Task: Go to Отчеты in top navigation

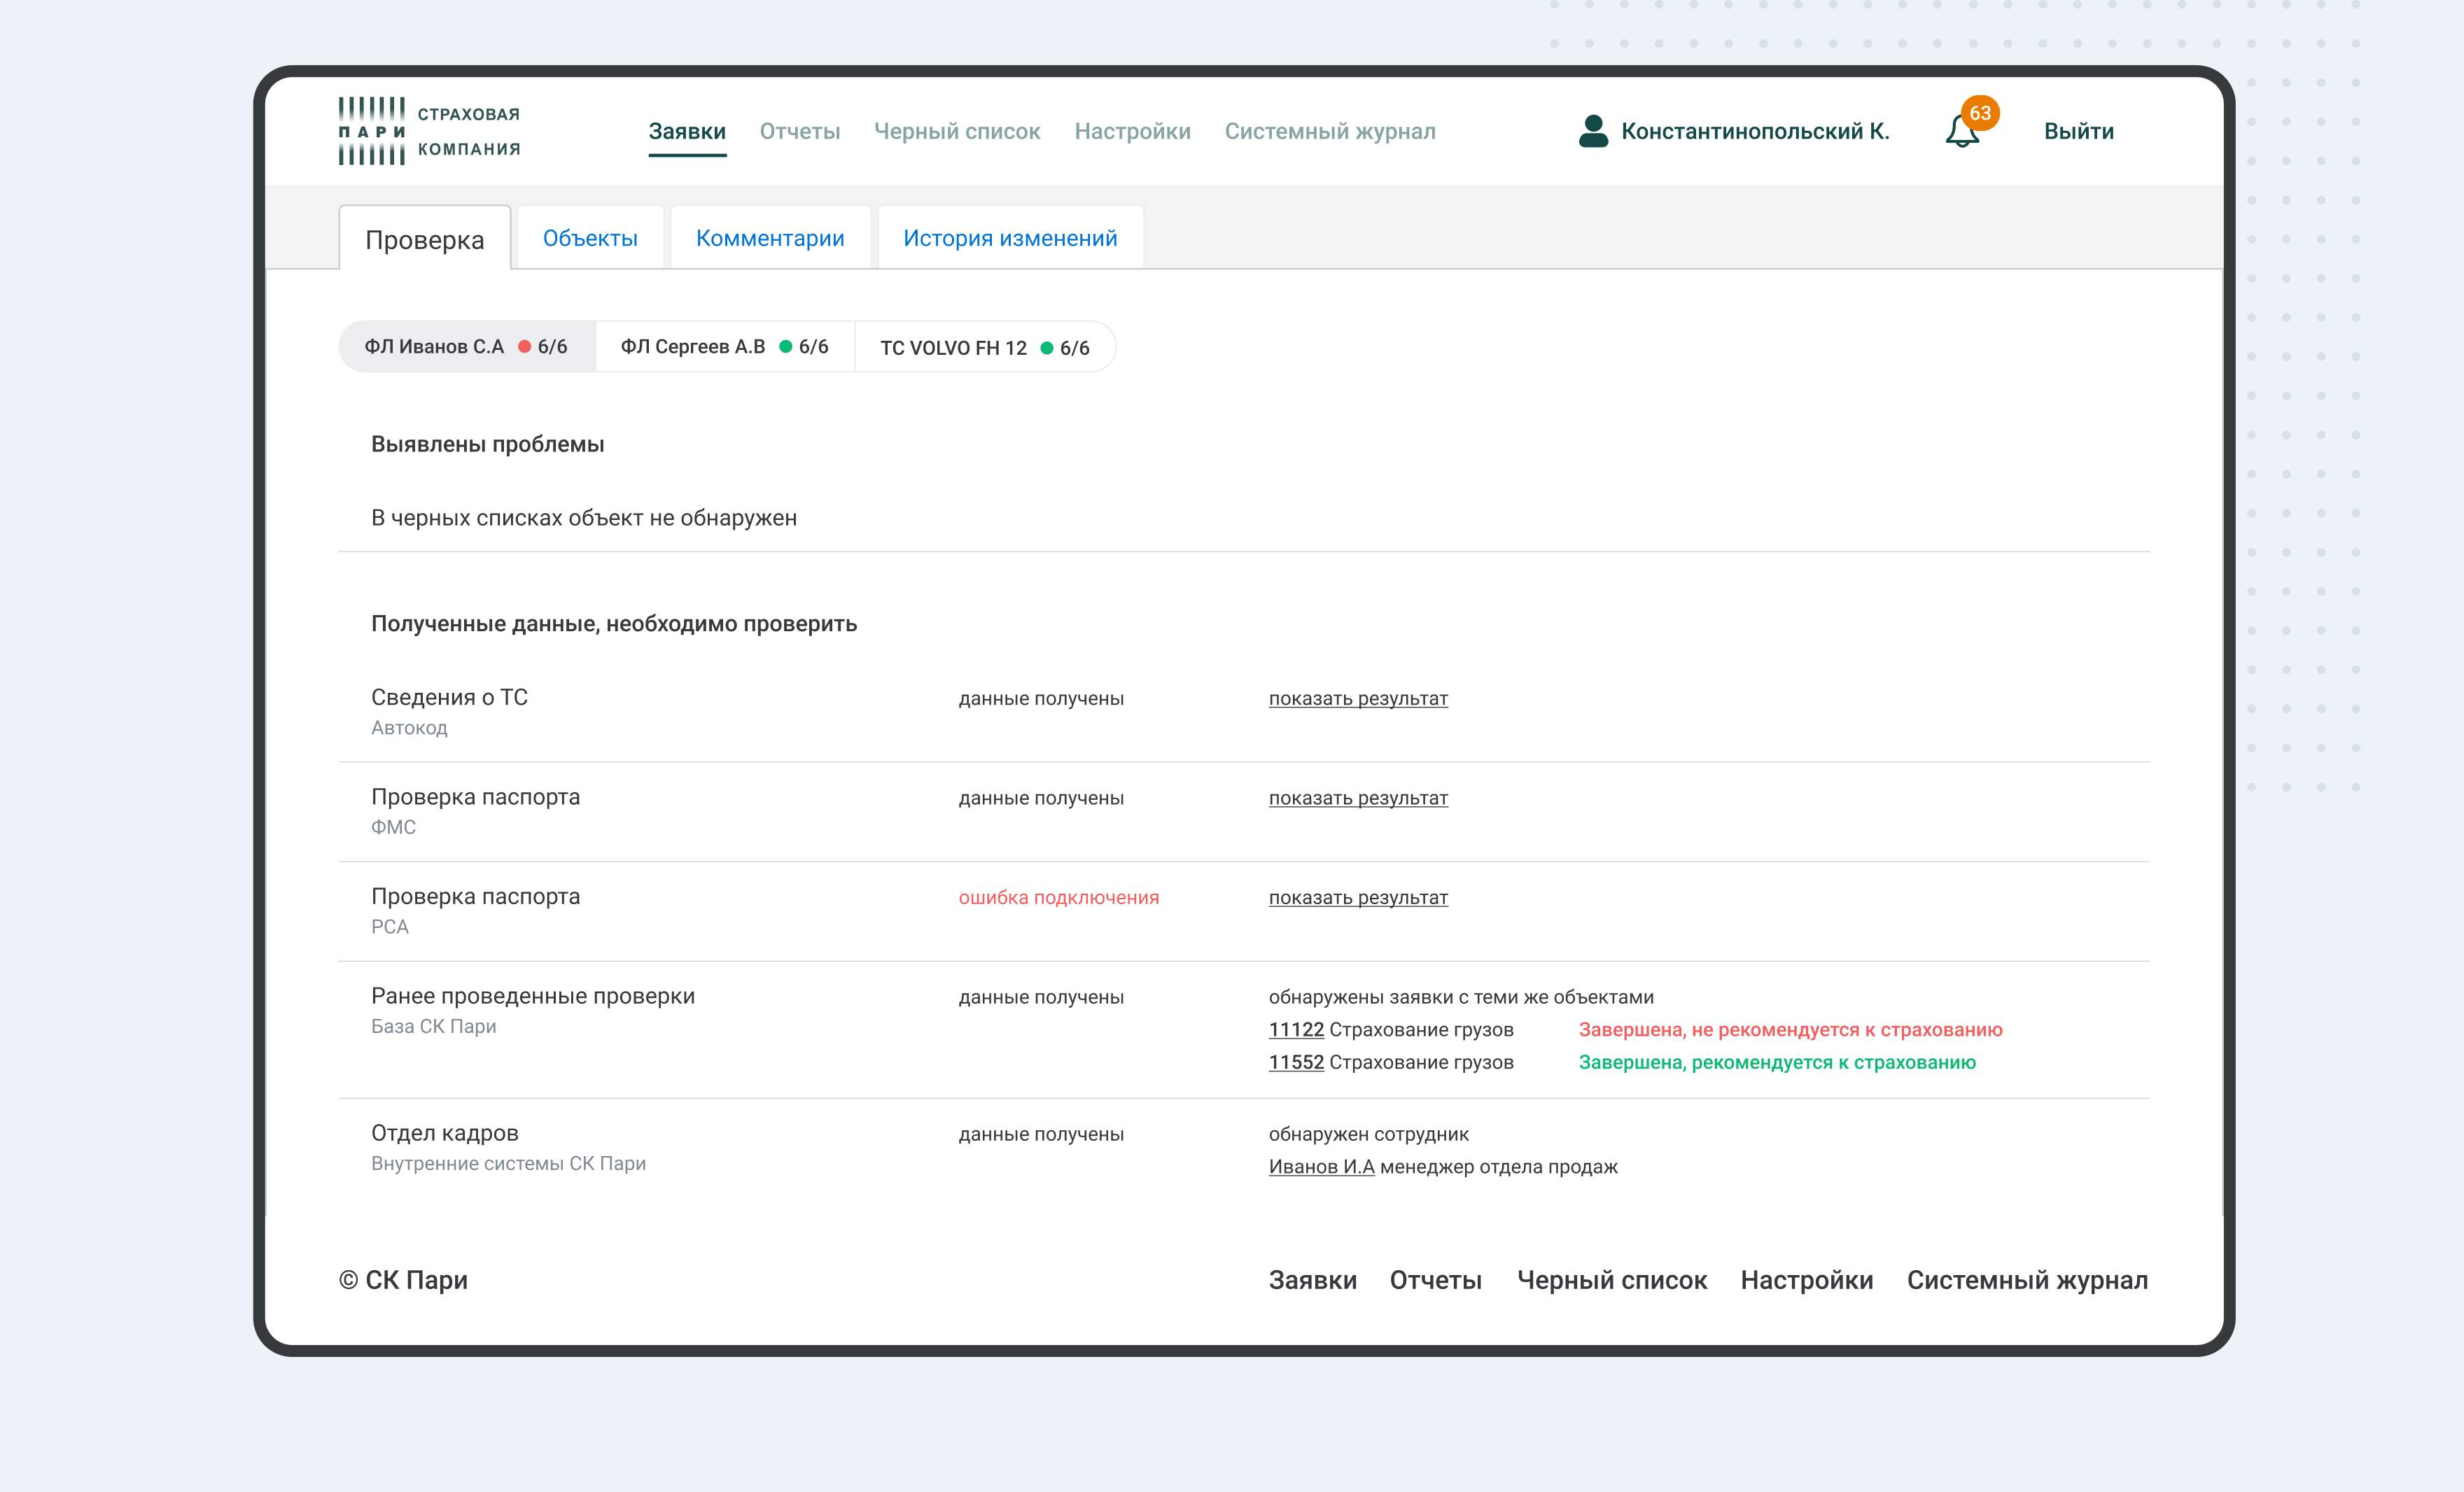Action: click(x=800, y=131)
